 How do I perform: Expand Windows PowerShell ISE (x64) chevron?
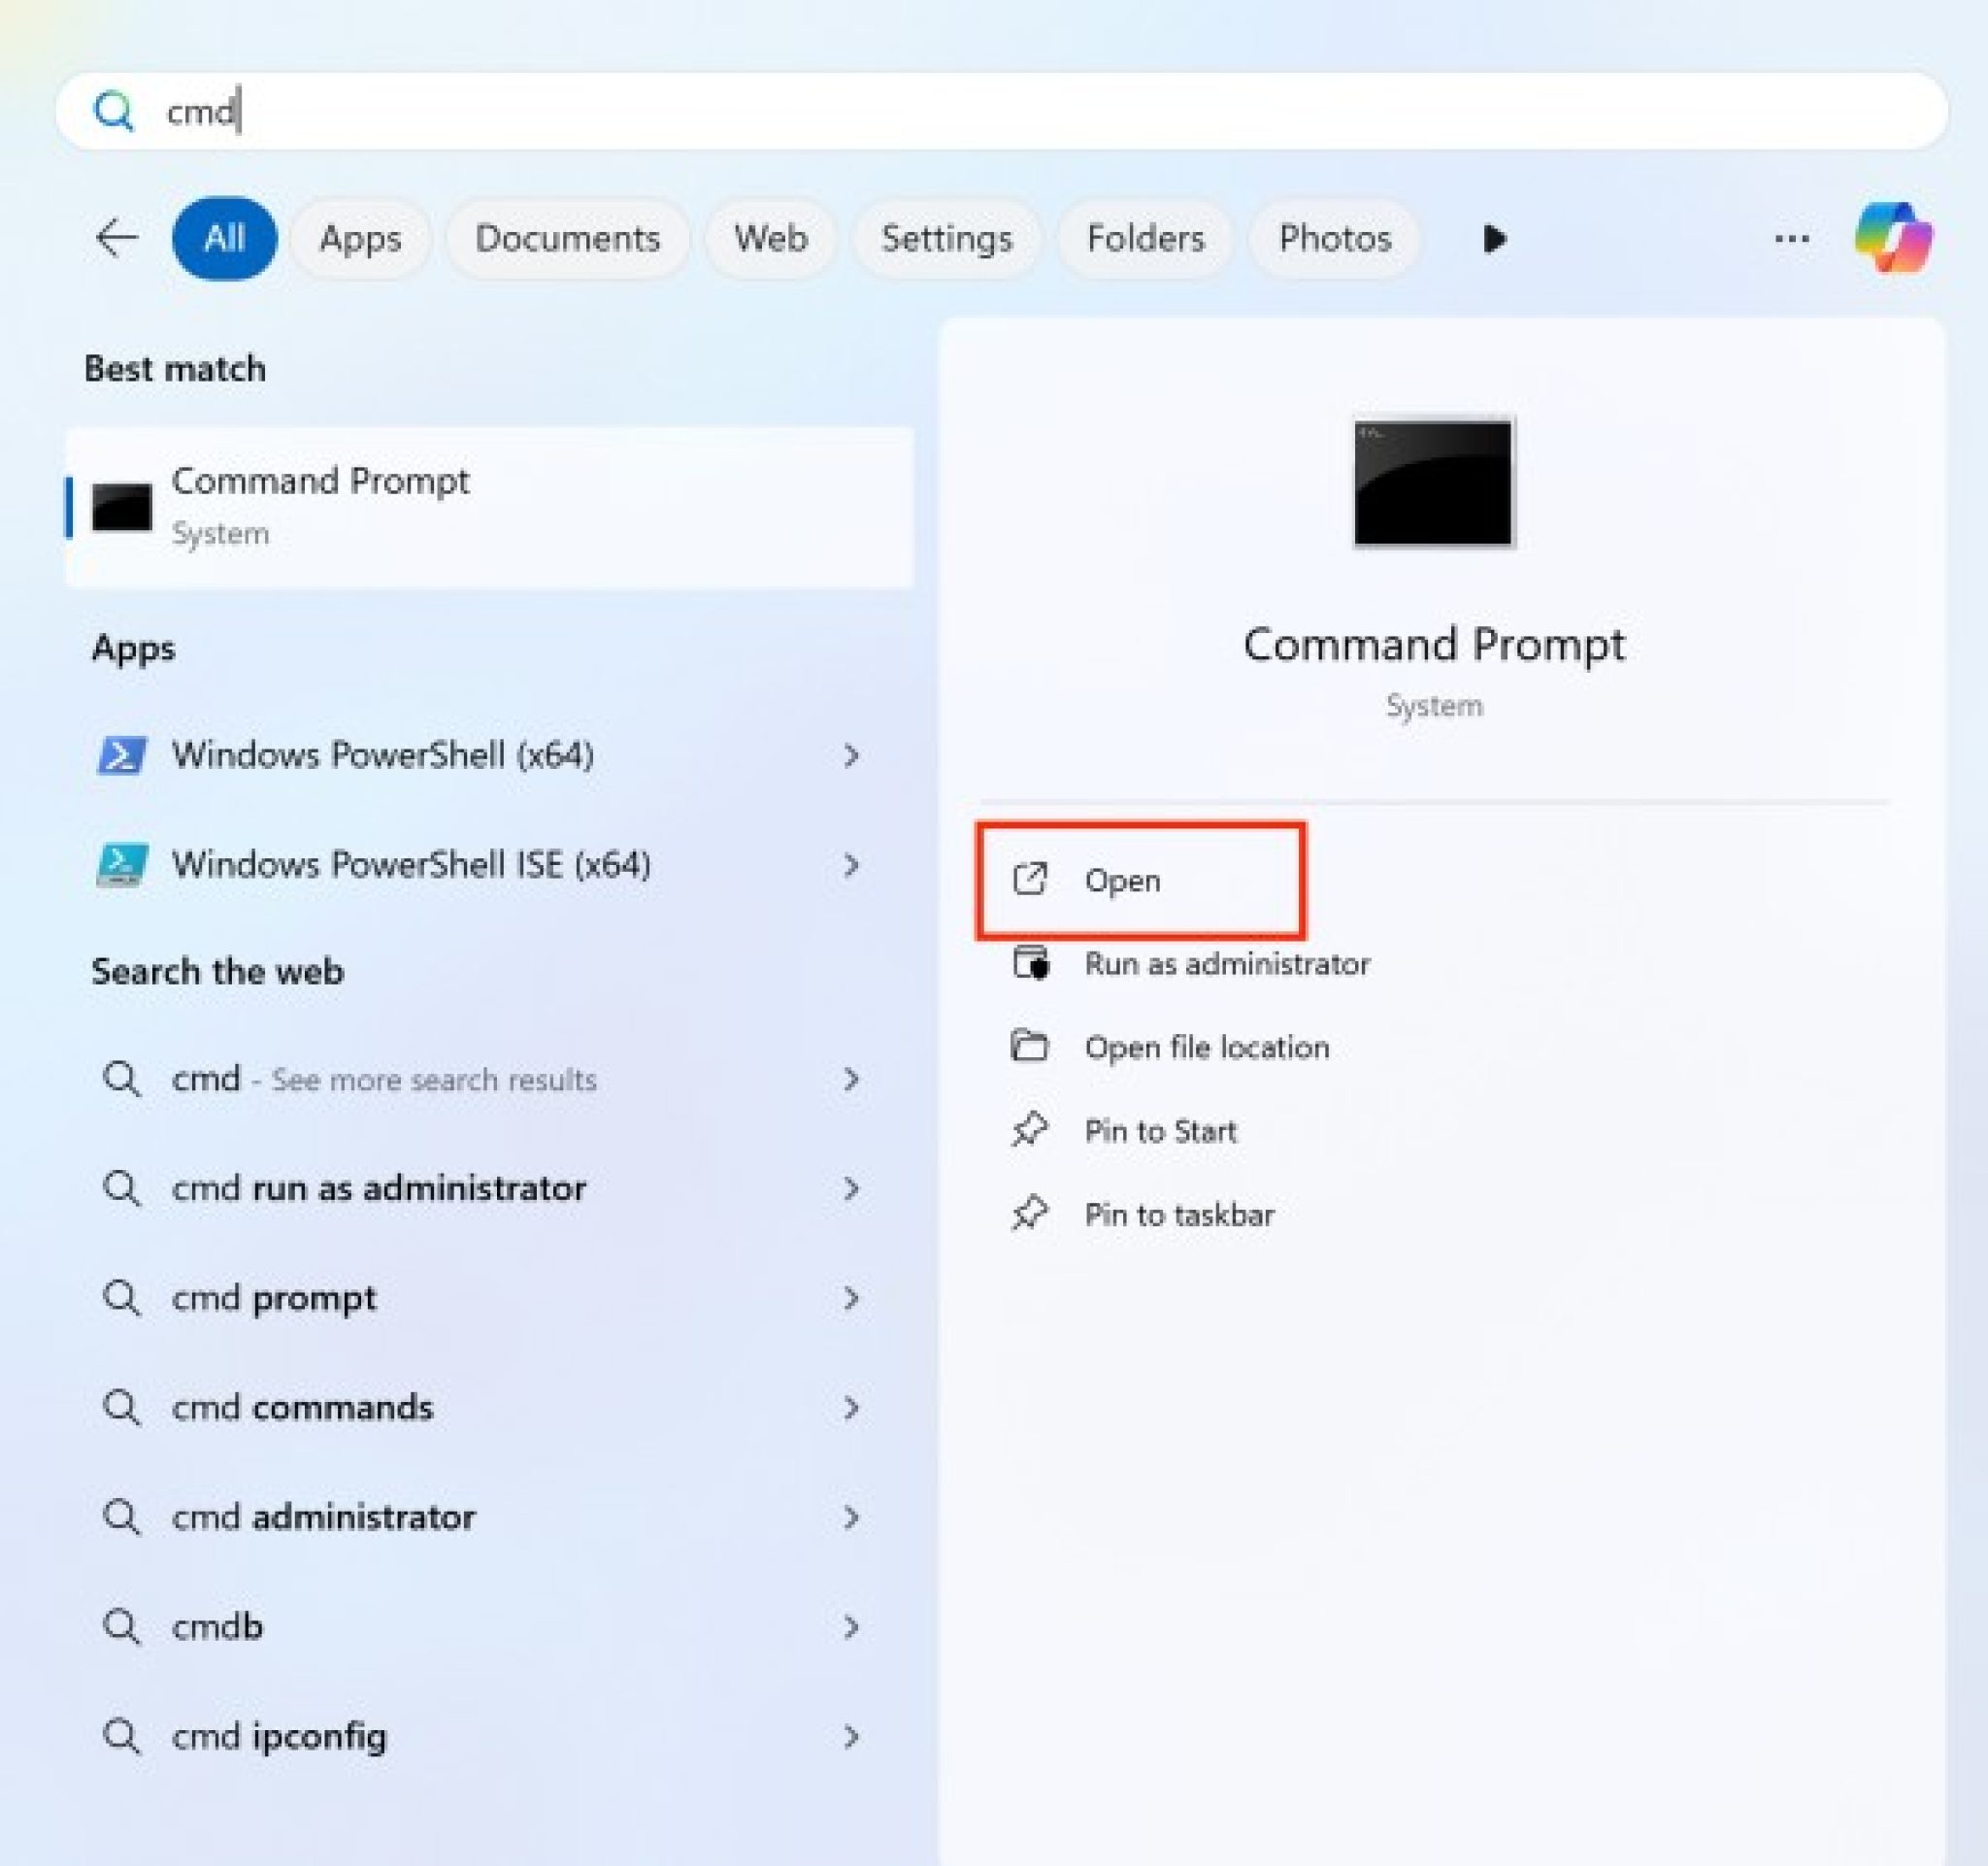[851, 865]
